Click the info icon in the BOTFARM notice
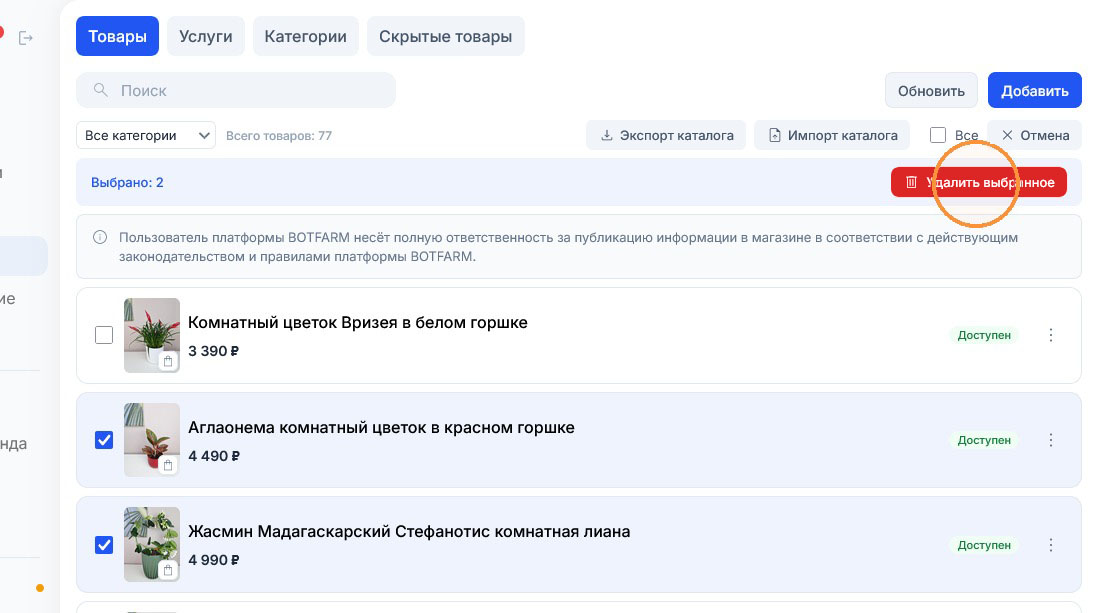Image resolution: width=1098 pixels, height=613 pixels. (x=100, y=237)
